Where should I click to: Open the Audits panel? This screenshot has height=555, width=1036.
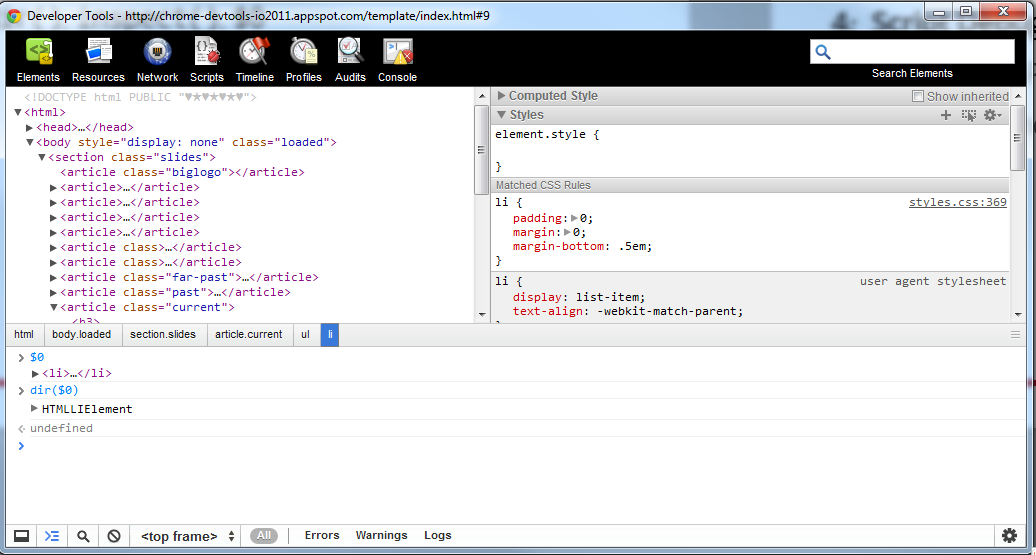350,60
